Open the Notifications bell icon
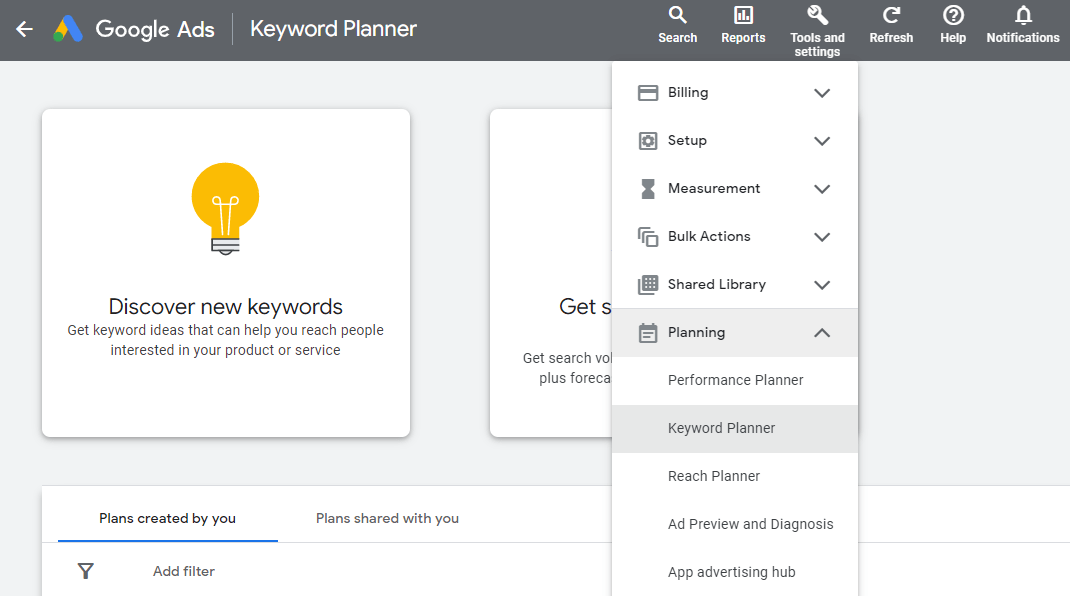 tap(1023, 14)
